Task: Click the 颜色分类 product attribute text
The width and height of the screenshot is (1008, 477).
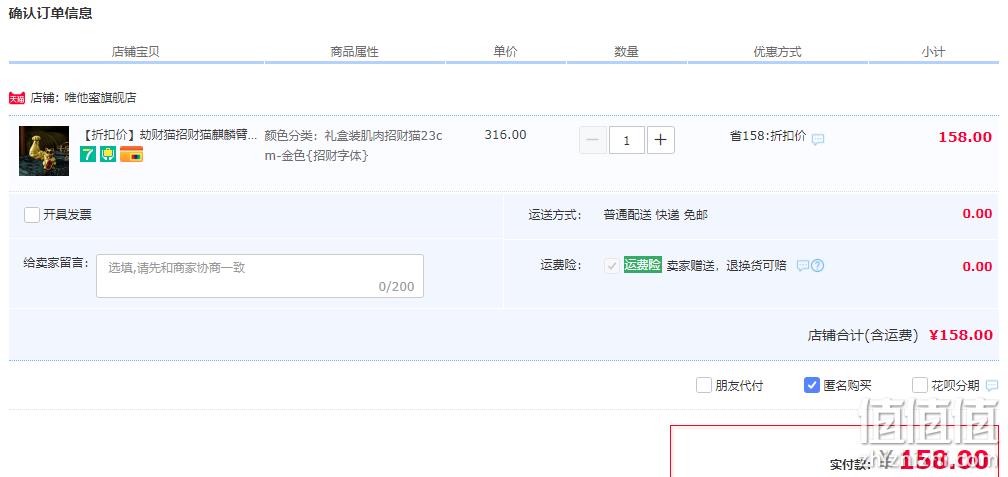Action: (354, 146)
